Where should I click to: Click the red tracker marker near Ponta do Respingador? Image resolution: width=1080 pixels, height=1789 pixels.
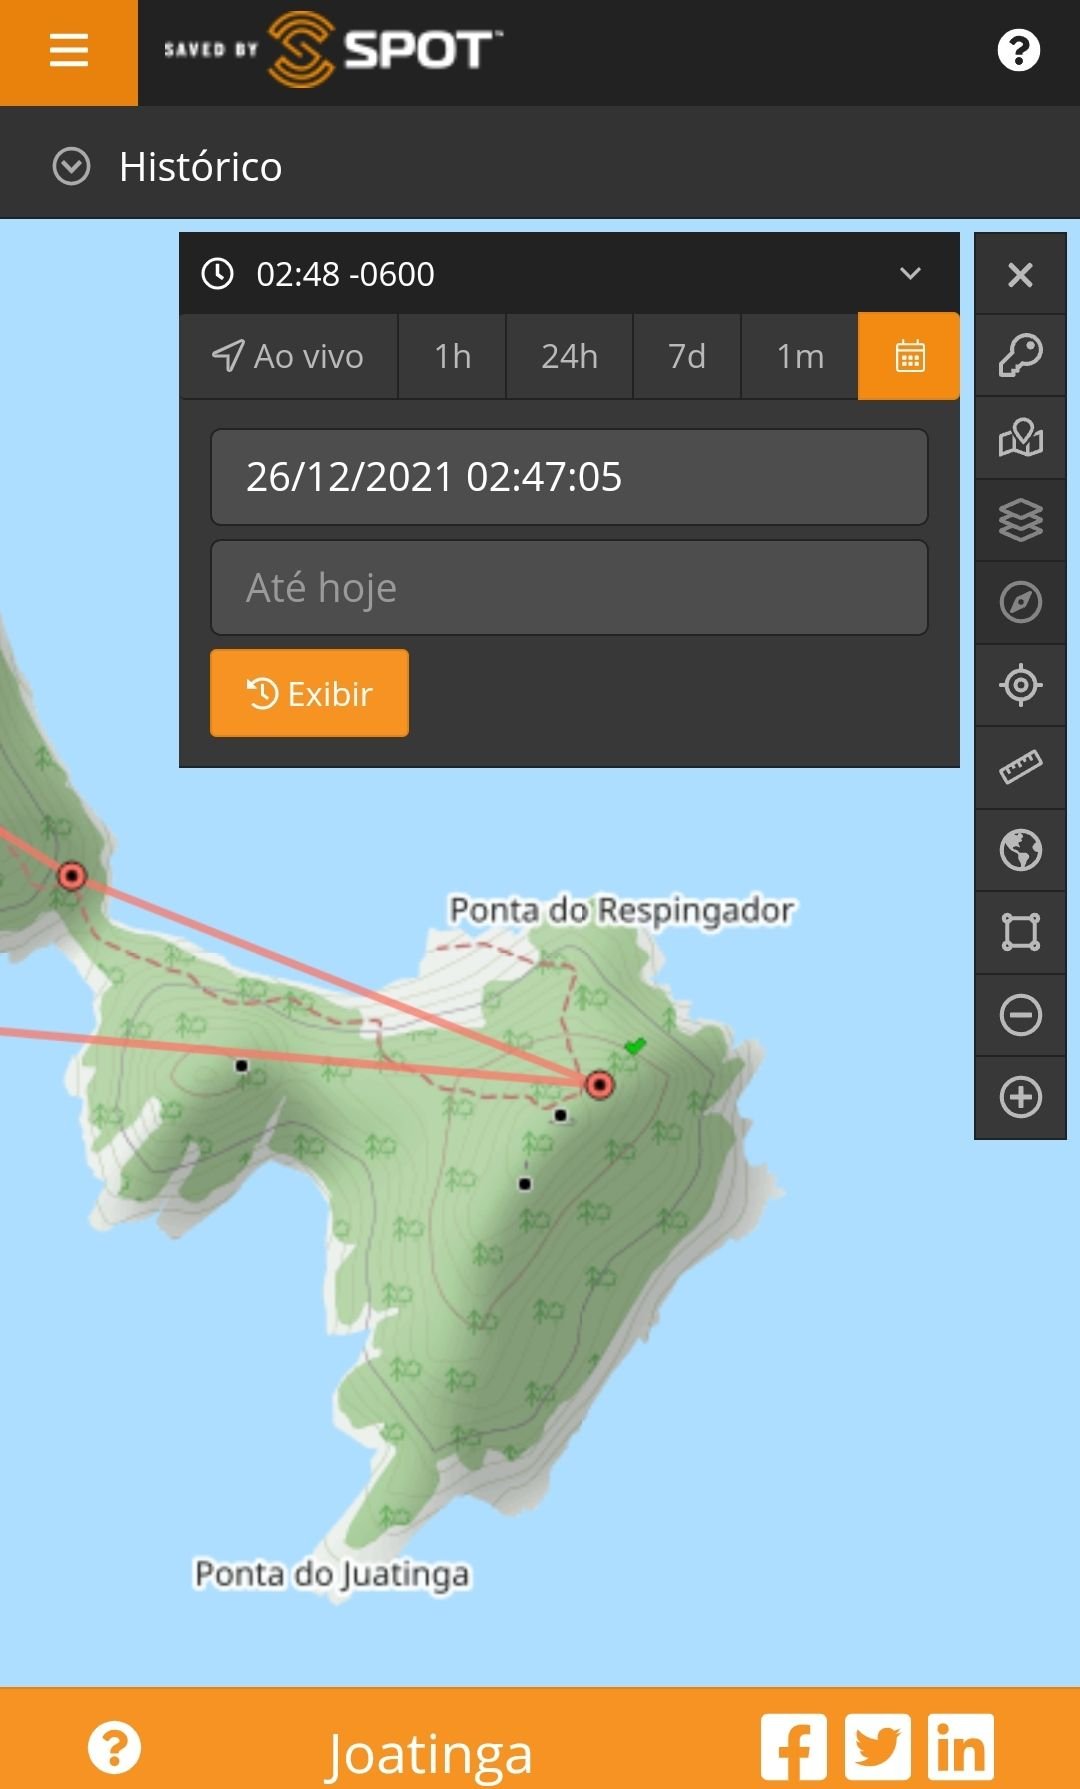click(x=599, y=1084)
